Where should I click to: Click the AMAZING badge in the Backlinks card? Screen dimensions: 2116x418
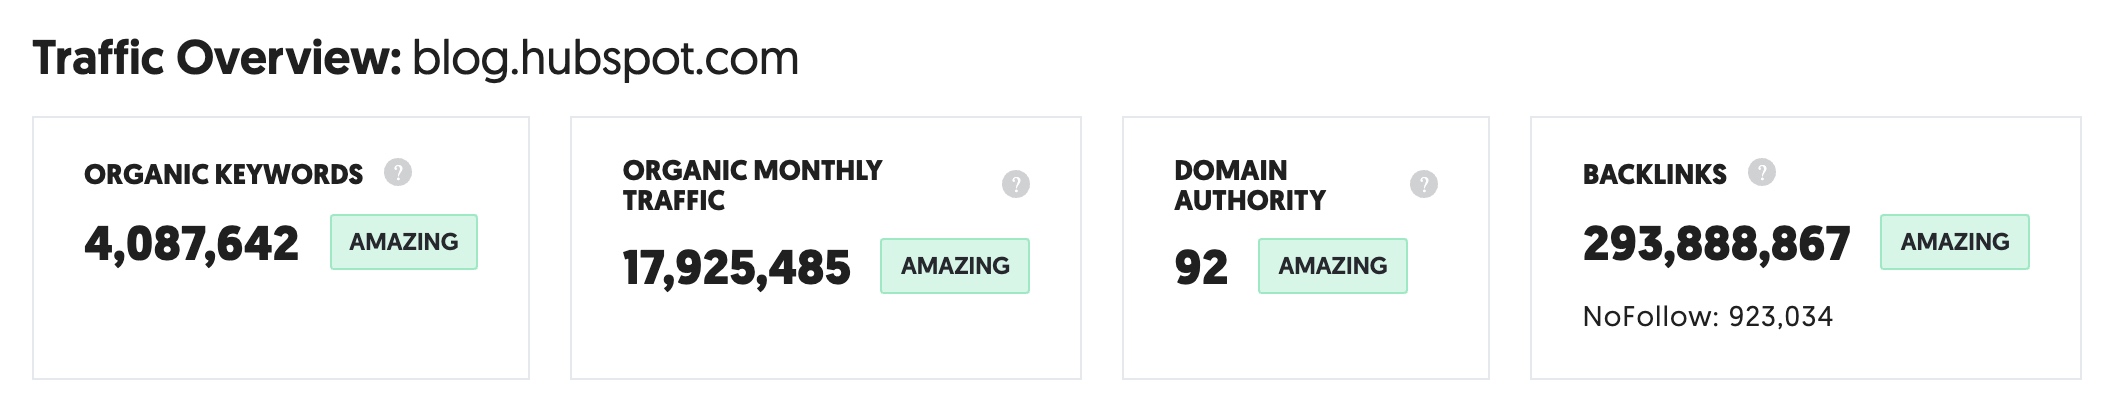tap(1955, 242)
